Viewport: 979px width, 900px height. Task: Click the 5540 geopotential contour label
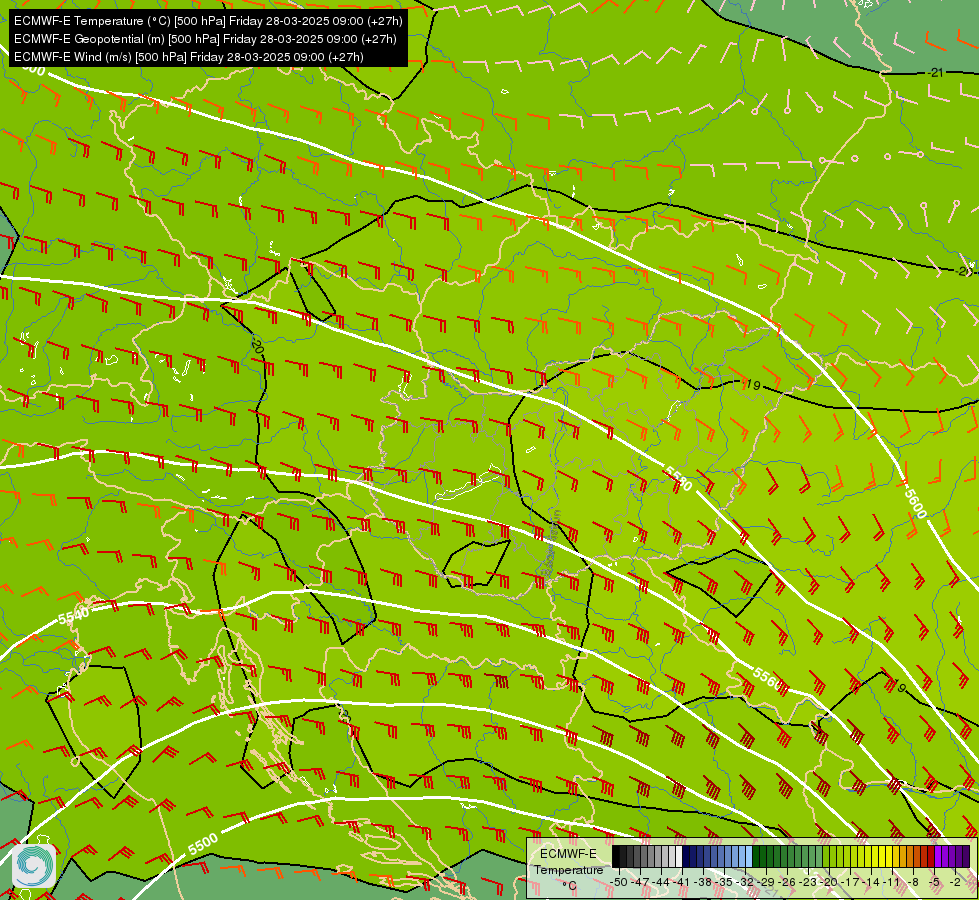(74, 616)
